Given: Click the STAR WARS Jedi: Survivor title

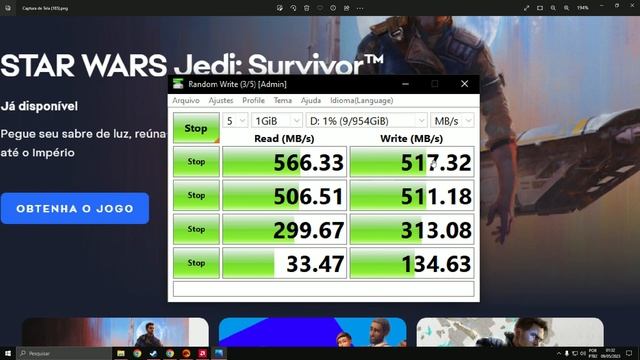Looking at the screenshot, I should tap(192, 65).
